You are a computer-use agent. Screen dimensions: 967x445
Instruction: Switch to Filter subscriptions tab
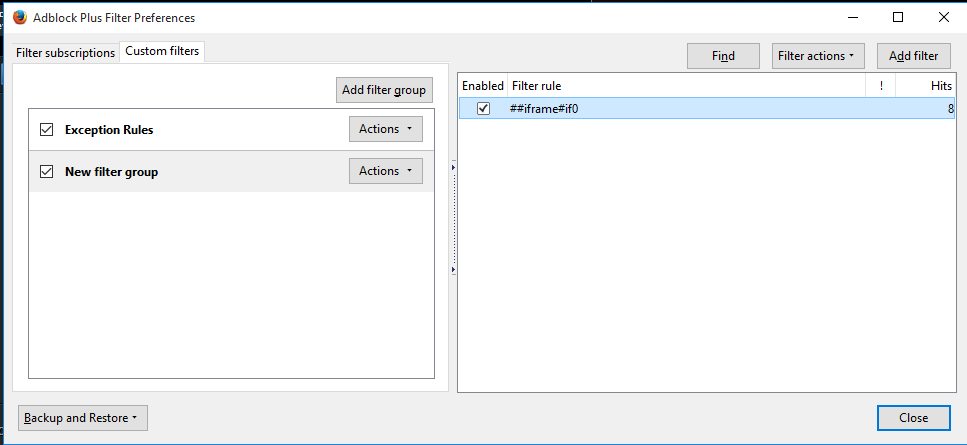coord(65,53)
